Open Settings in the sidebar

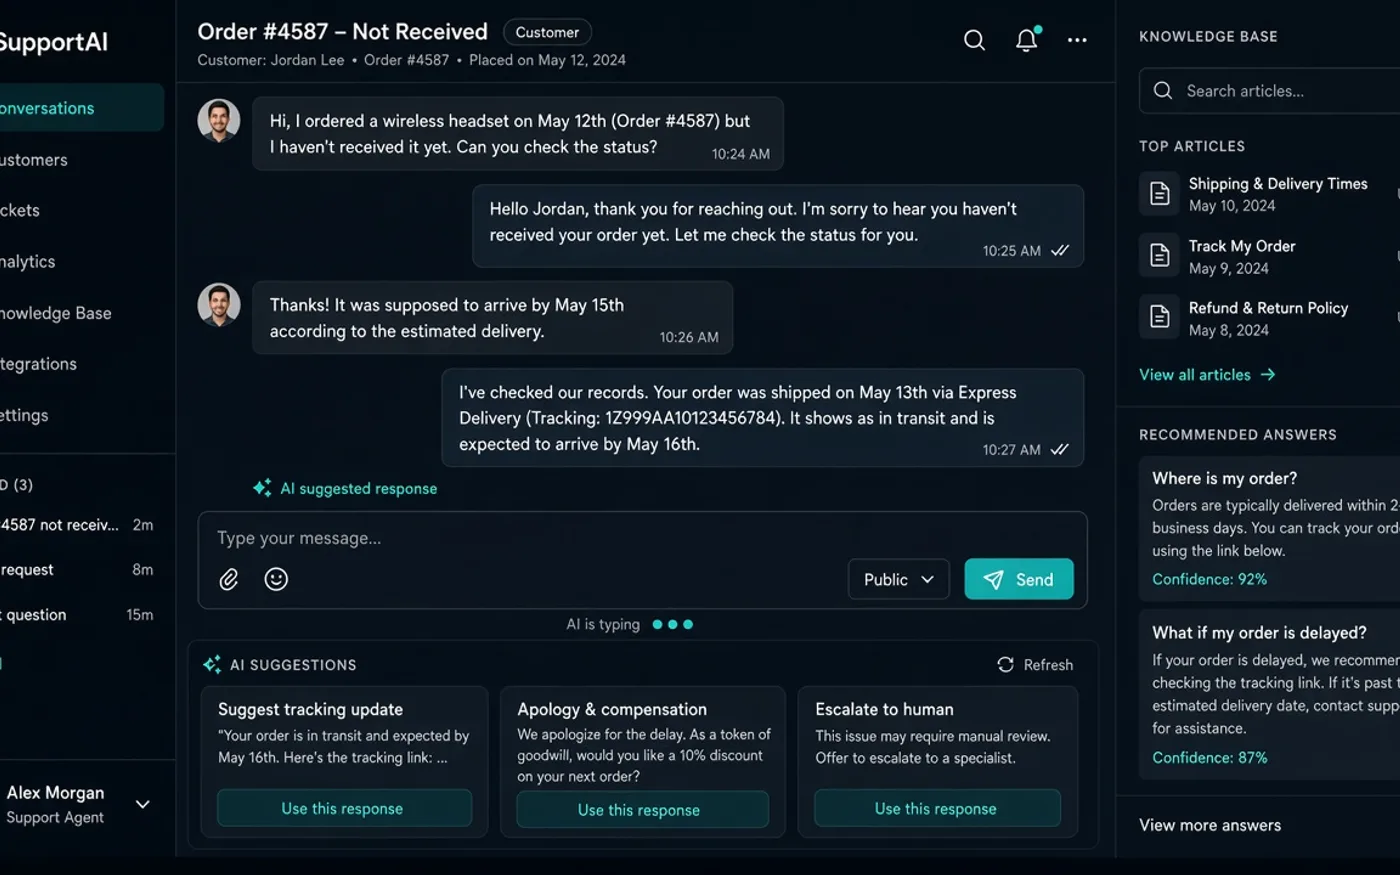[x=24, y=415]
